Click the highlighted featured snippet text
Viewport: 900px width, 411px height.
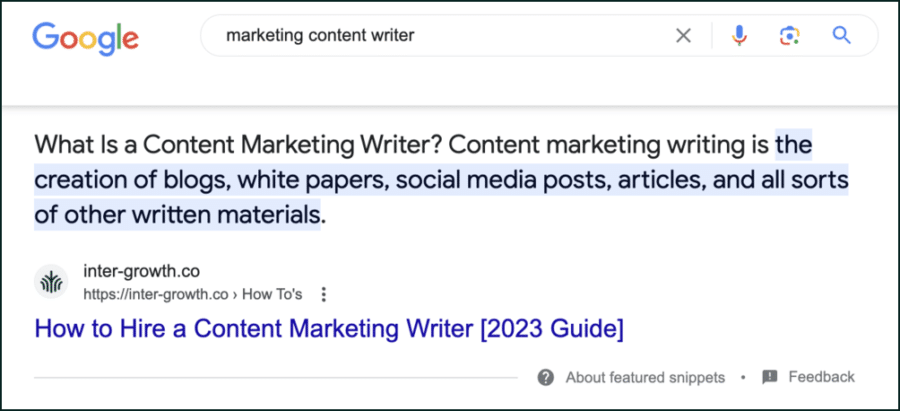coord(441,180)
